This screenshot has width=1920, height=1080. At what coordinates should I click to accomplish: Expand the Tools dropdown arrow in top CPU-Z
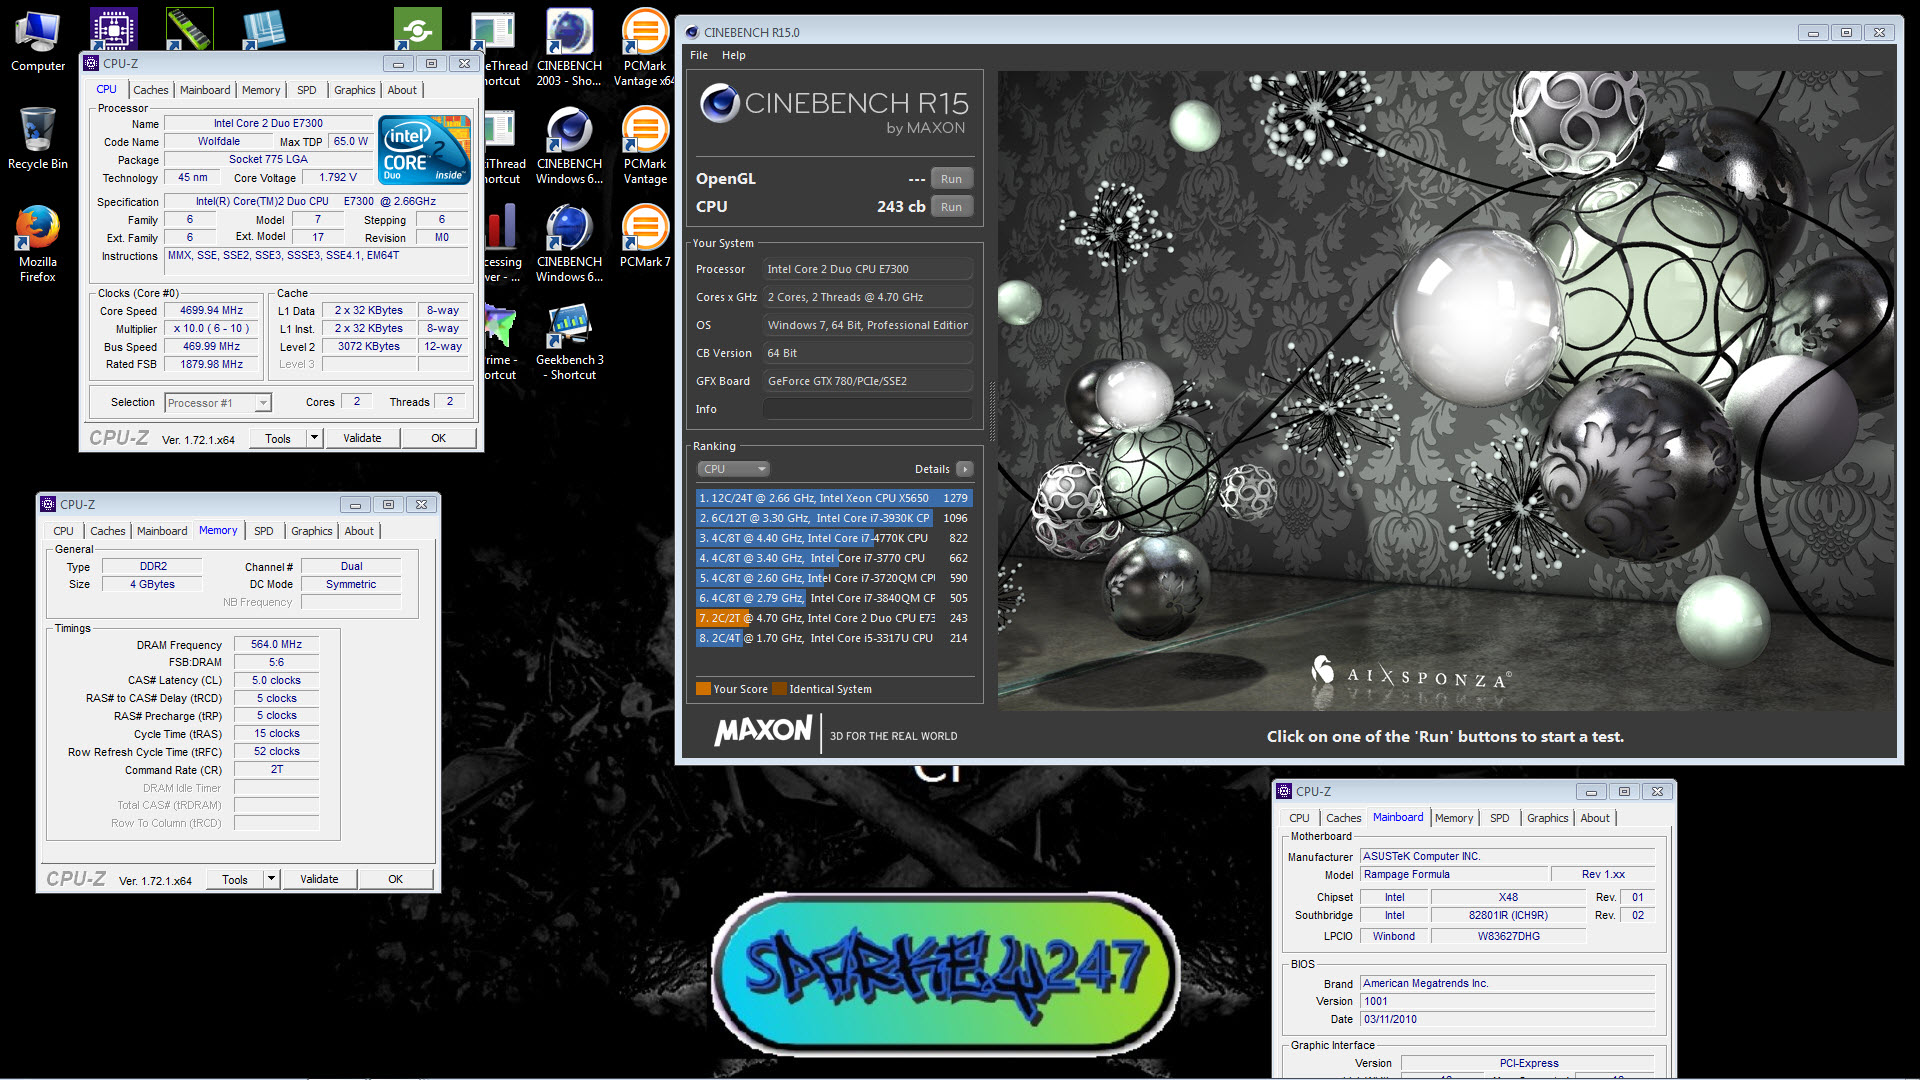pyautogui.click(x=314, y=438)
